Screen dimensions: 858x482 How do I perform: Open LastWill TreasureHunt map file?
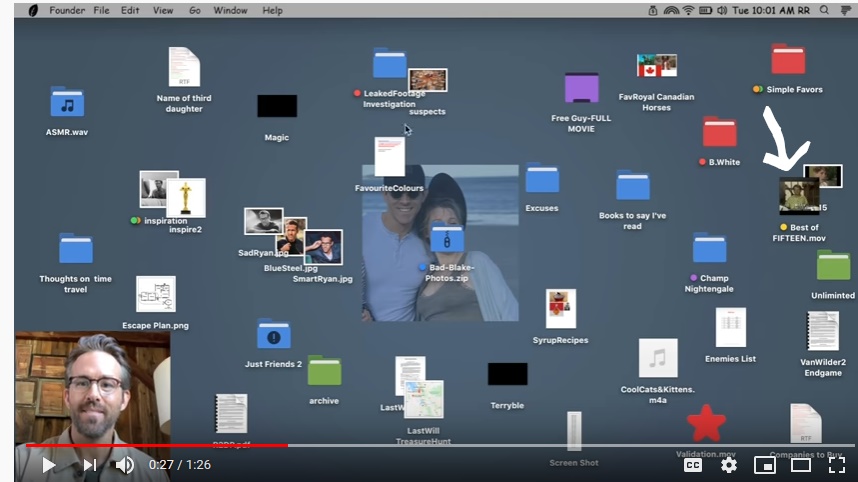pos(424,399)
